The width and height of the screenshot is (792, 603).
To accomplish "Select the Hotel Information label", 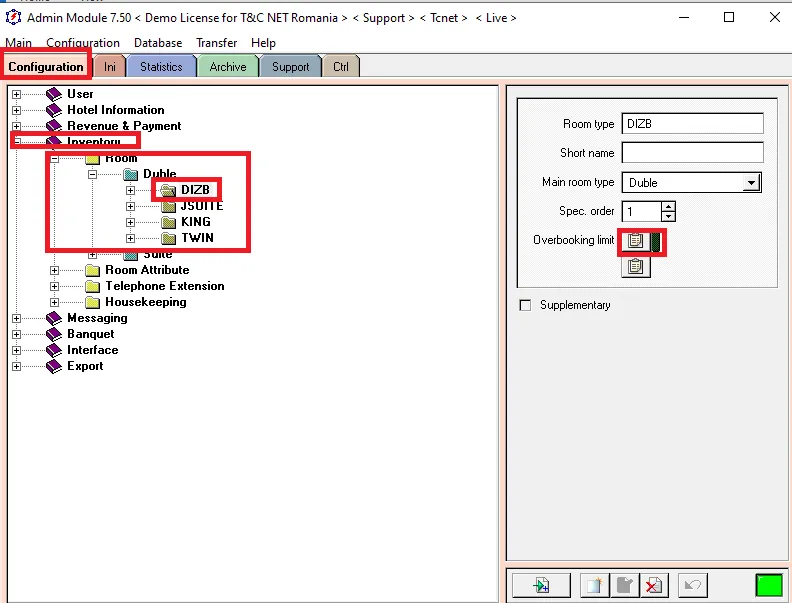I will click(x=116, y=110).
